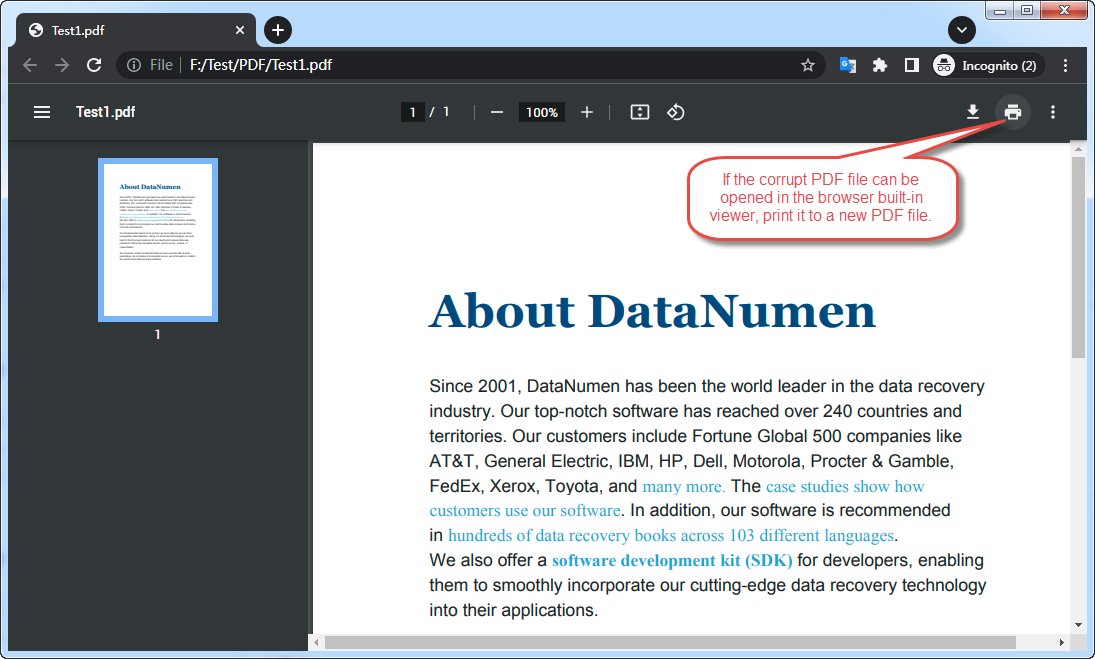Zoom out on the PDF

tap(496, 112)
